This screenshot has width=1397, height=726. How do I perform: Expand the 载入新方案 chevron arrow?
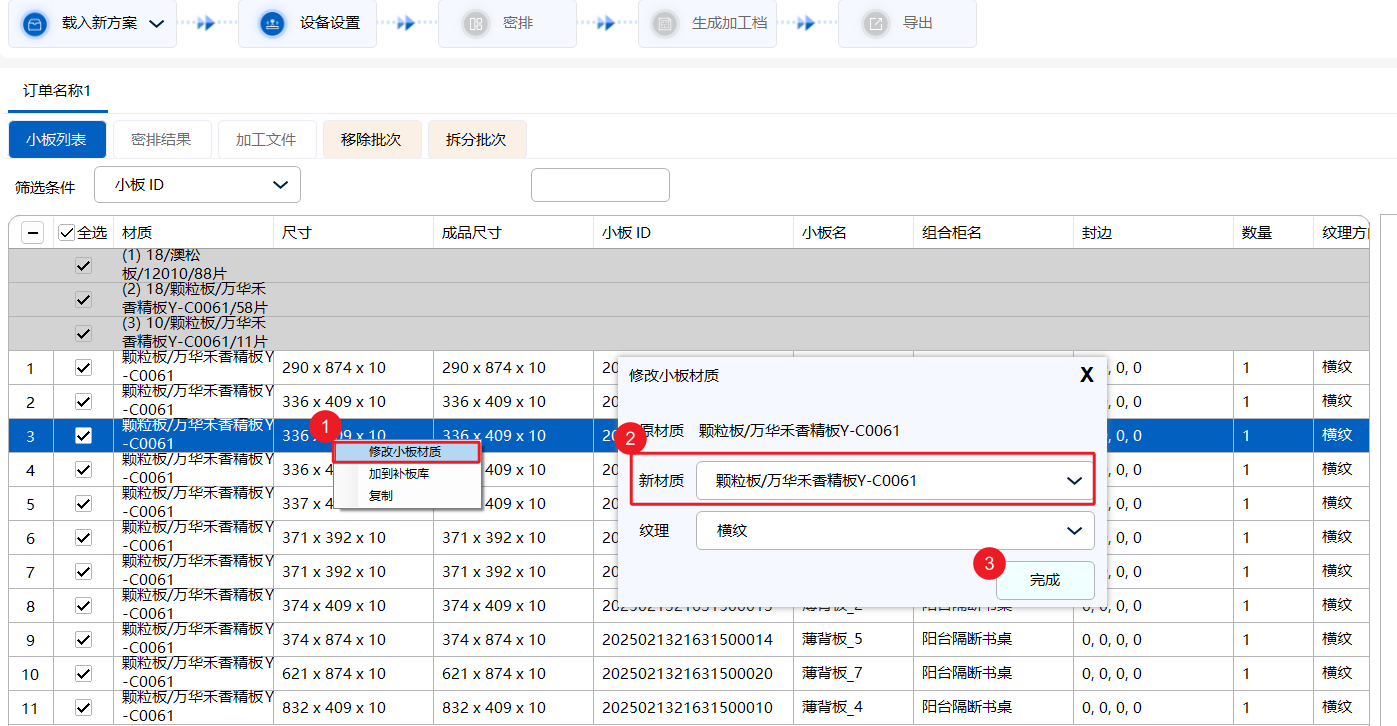click(x=156, y=24)
